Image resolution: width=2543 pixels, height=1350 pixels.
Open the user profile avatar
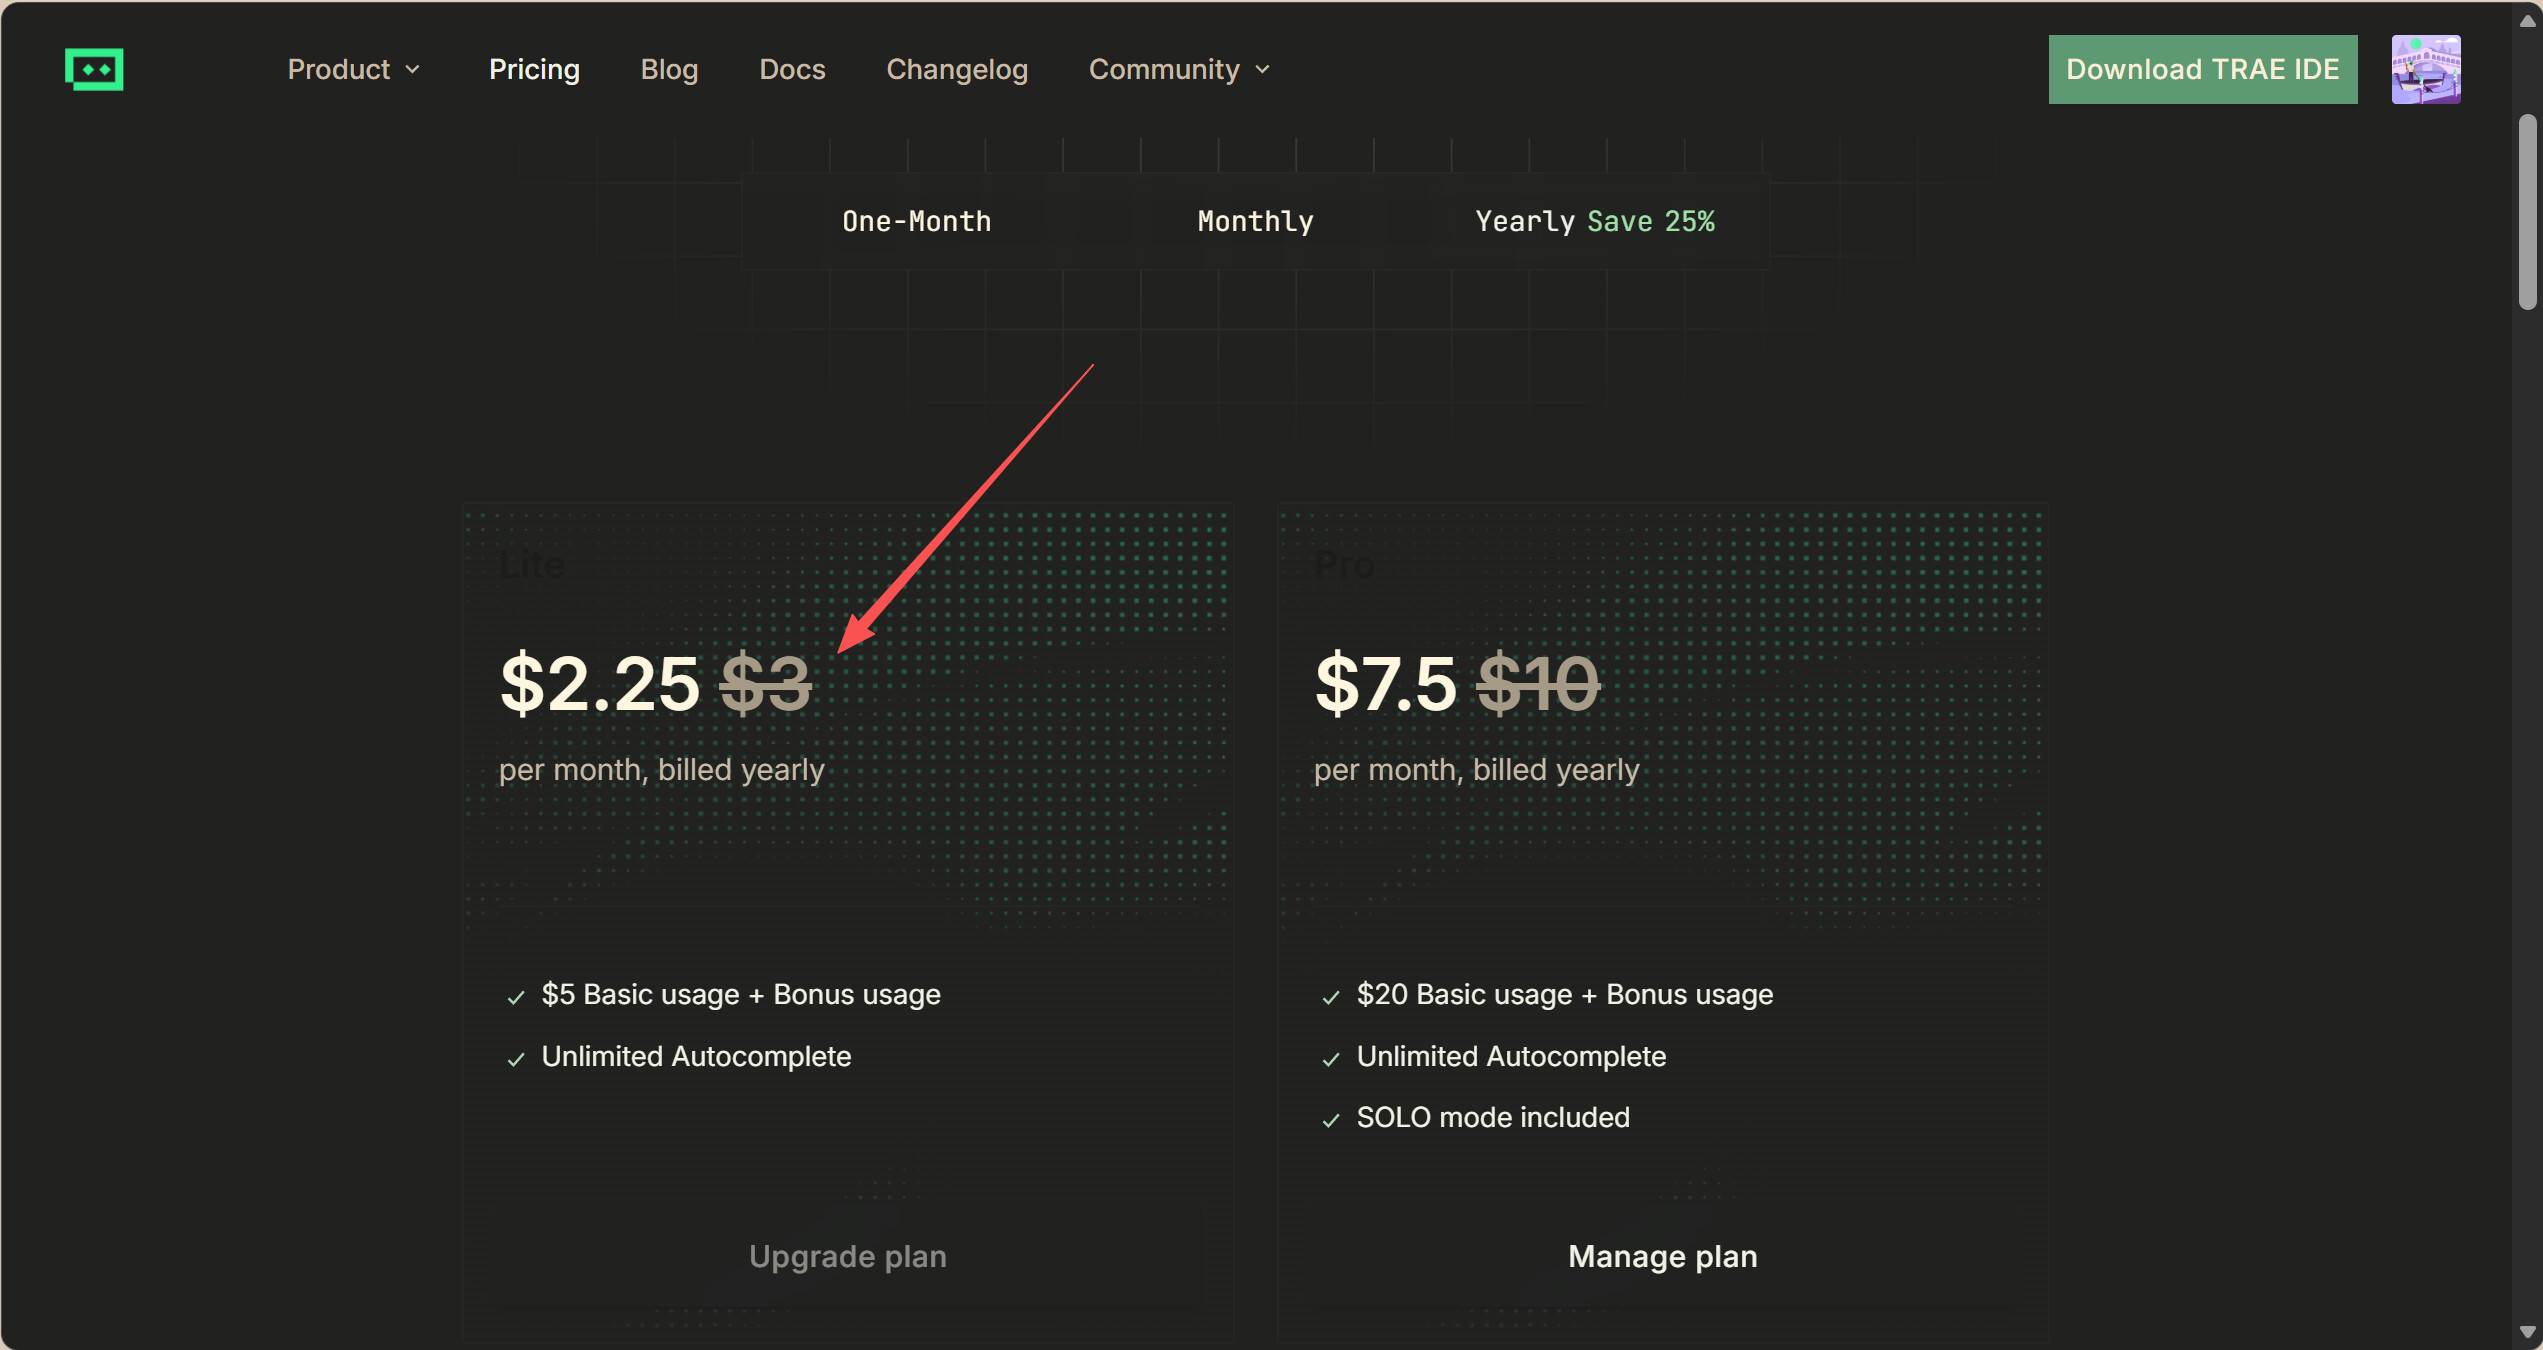coord(2425,69)
